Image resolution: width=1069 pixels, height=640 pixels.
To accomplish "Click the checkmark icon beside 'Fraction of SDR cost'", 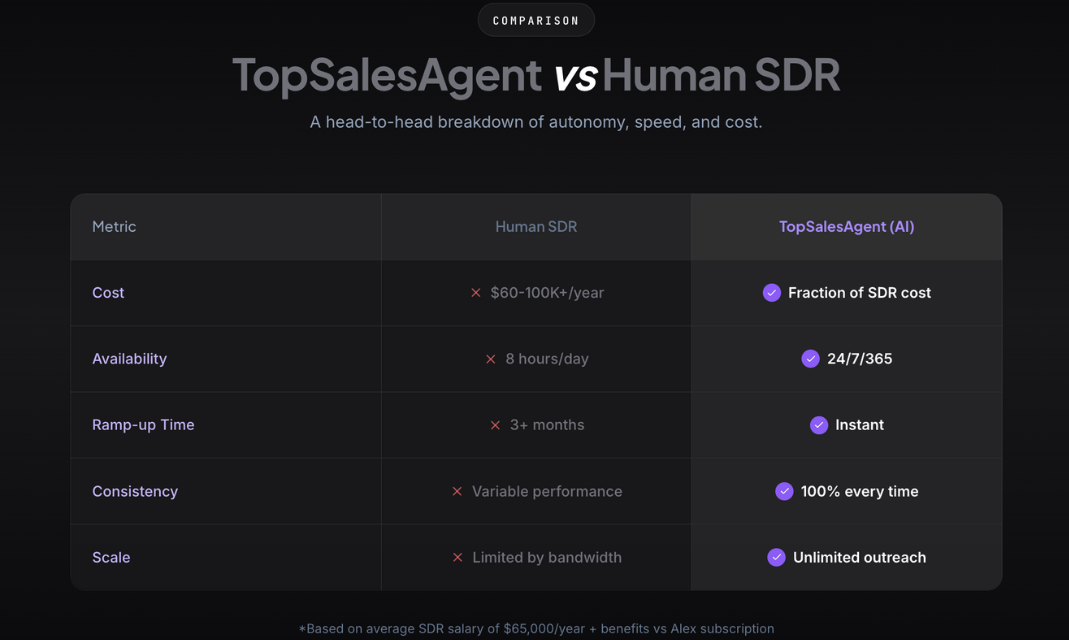I will point(771,292).
